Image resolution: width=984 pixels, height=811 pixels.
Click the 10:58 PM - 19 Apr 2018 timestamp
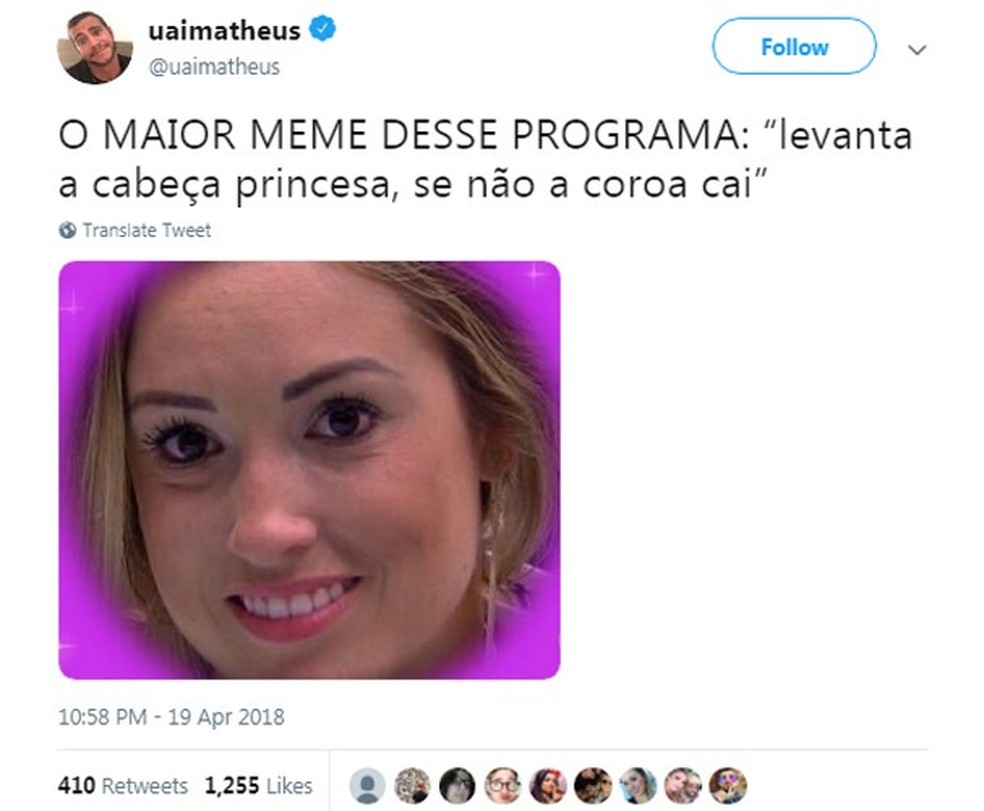point(171,717)
